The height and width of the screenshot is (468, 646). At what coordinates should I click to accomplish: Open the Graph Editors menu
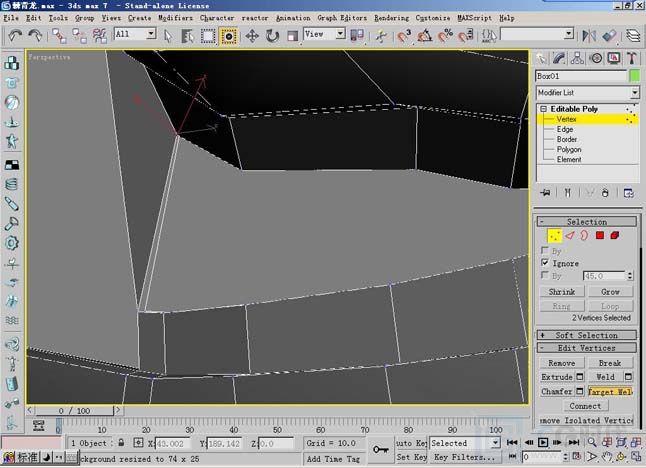342,18
